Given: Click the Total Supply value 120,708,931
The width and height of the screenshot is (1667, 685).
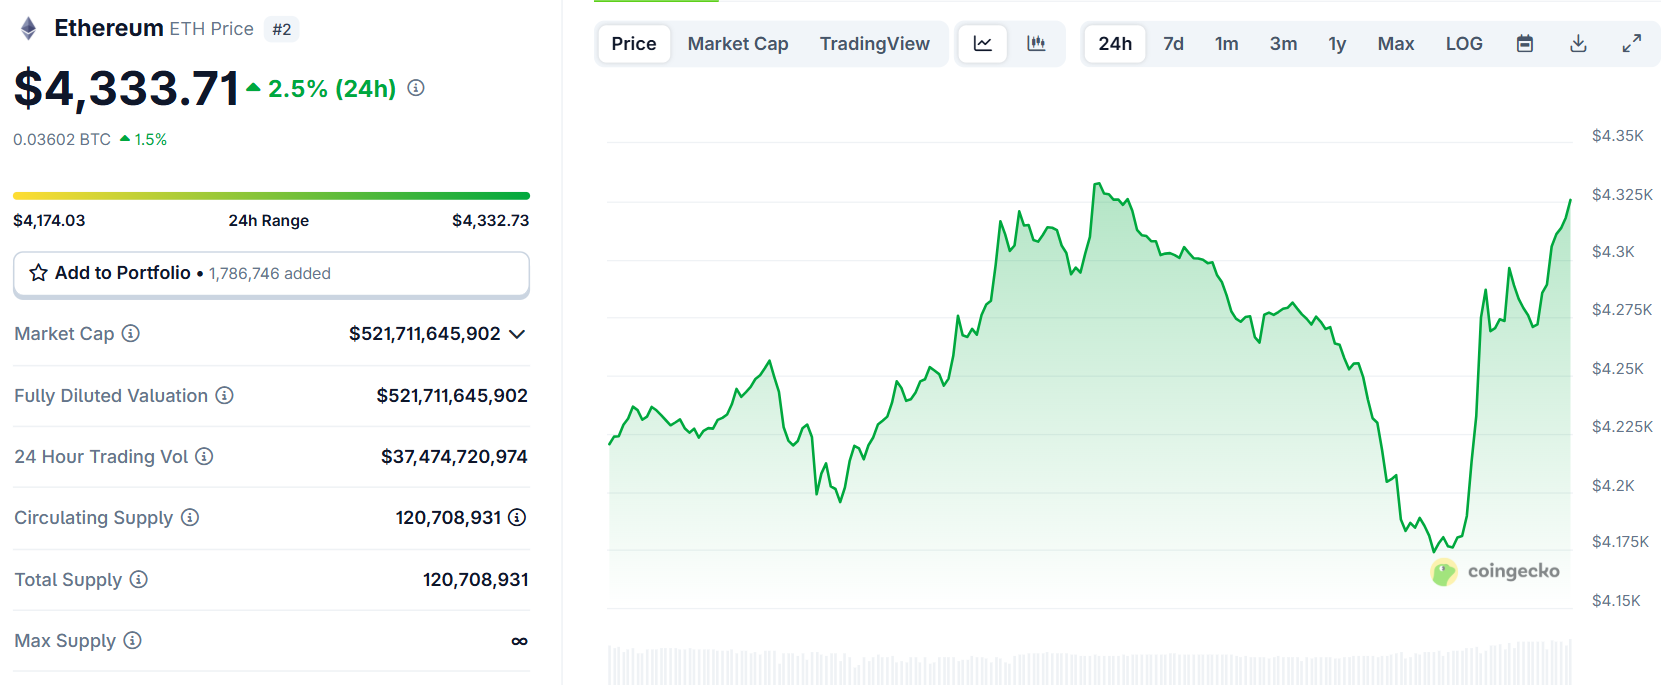Looking at the screenshot, I should coord(475,580).
